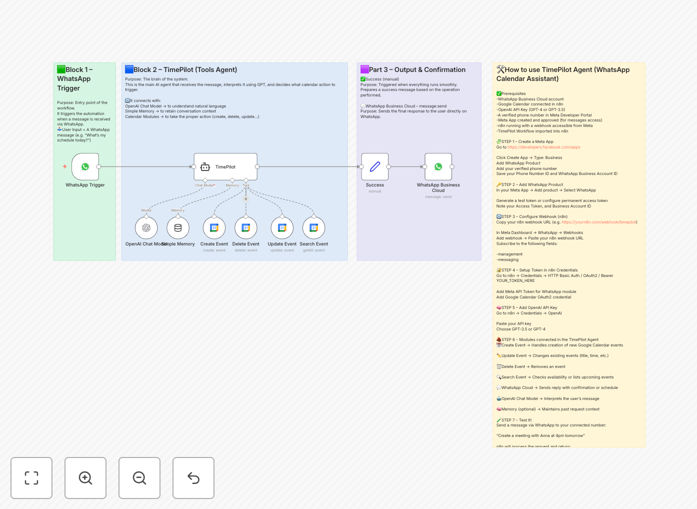Screen dimensions: 697x509
Task: Click the fit-to-view canvas button
Action: [x=31, y=478]
